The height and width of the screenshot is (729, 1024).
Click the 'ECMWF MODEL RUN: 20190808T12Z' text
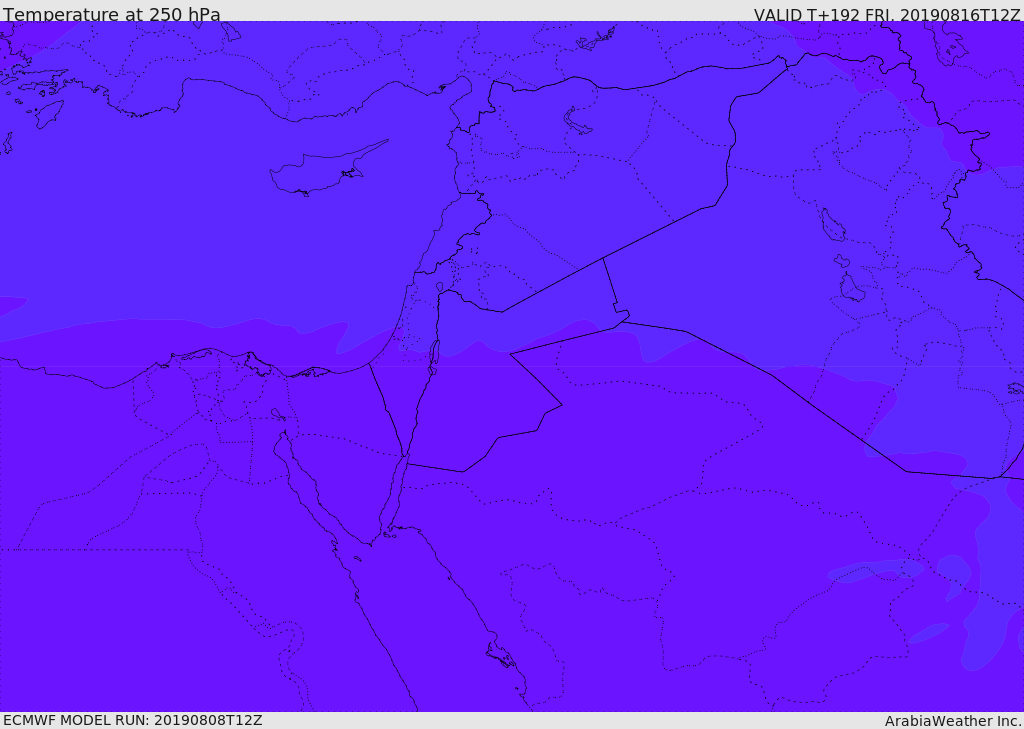tap(133, 720)
